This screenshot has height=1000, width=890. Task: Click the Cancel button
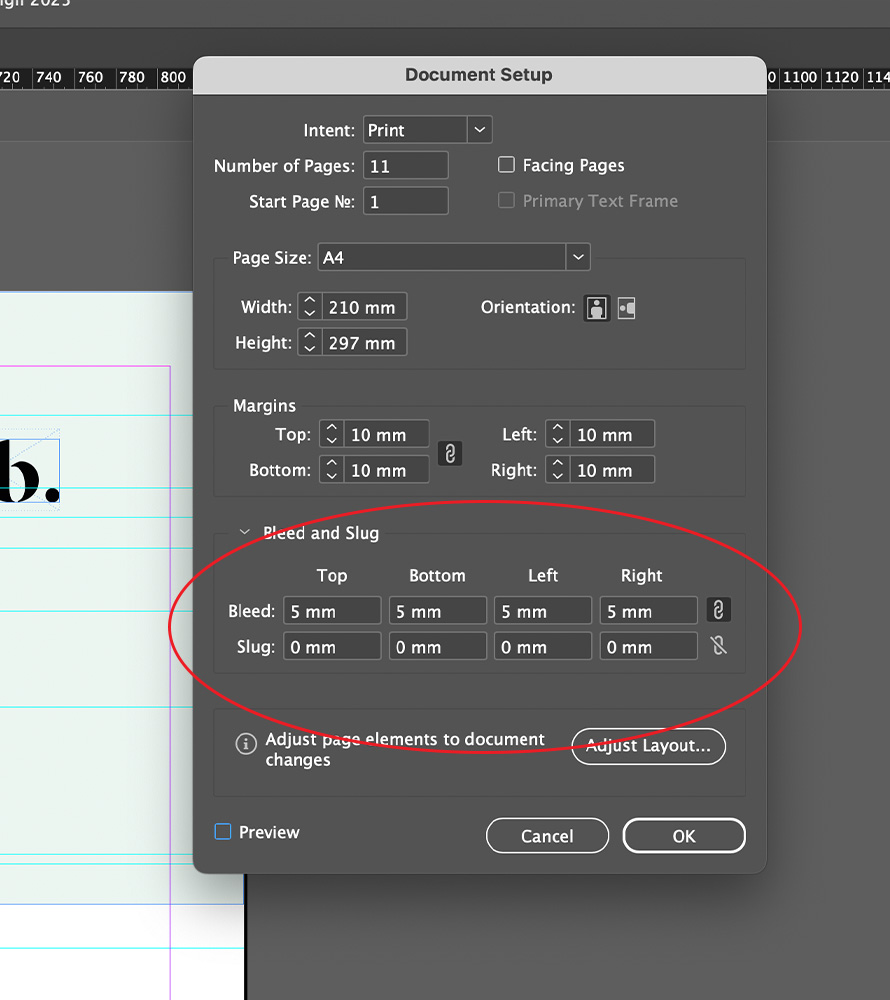[547, 835]
